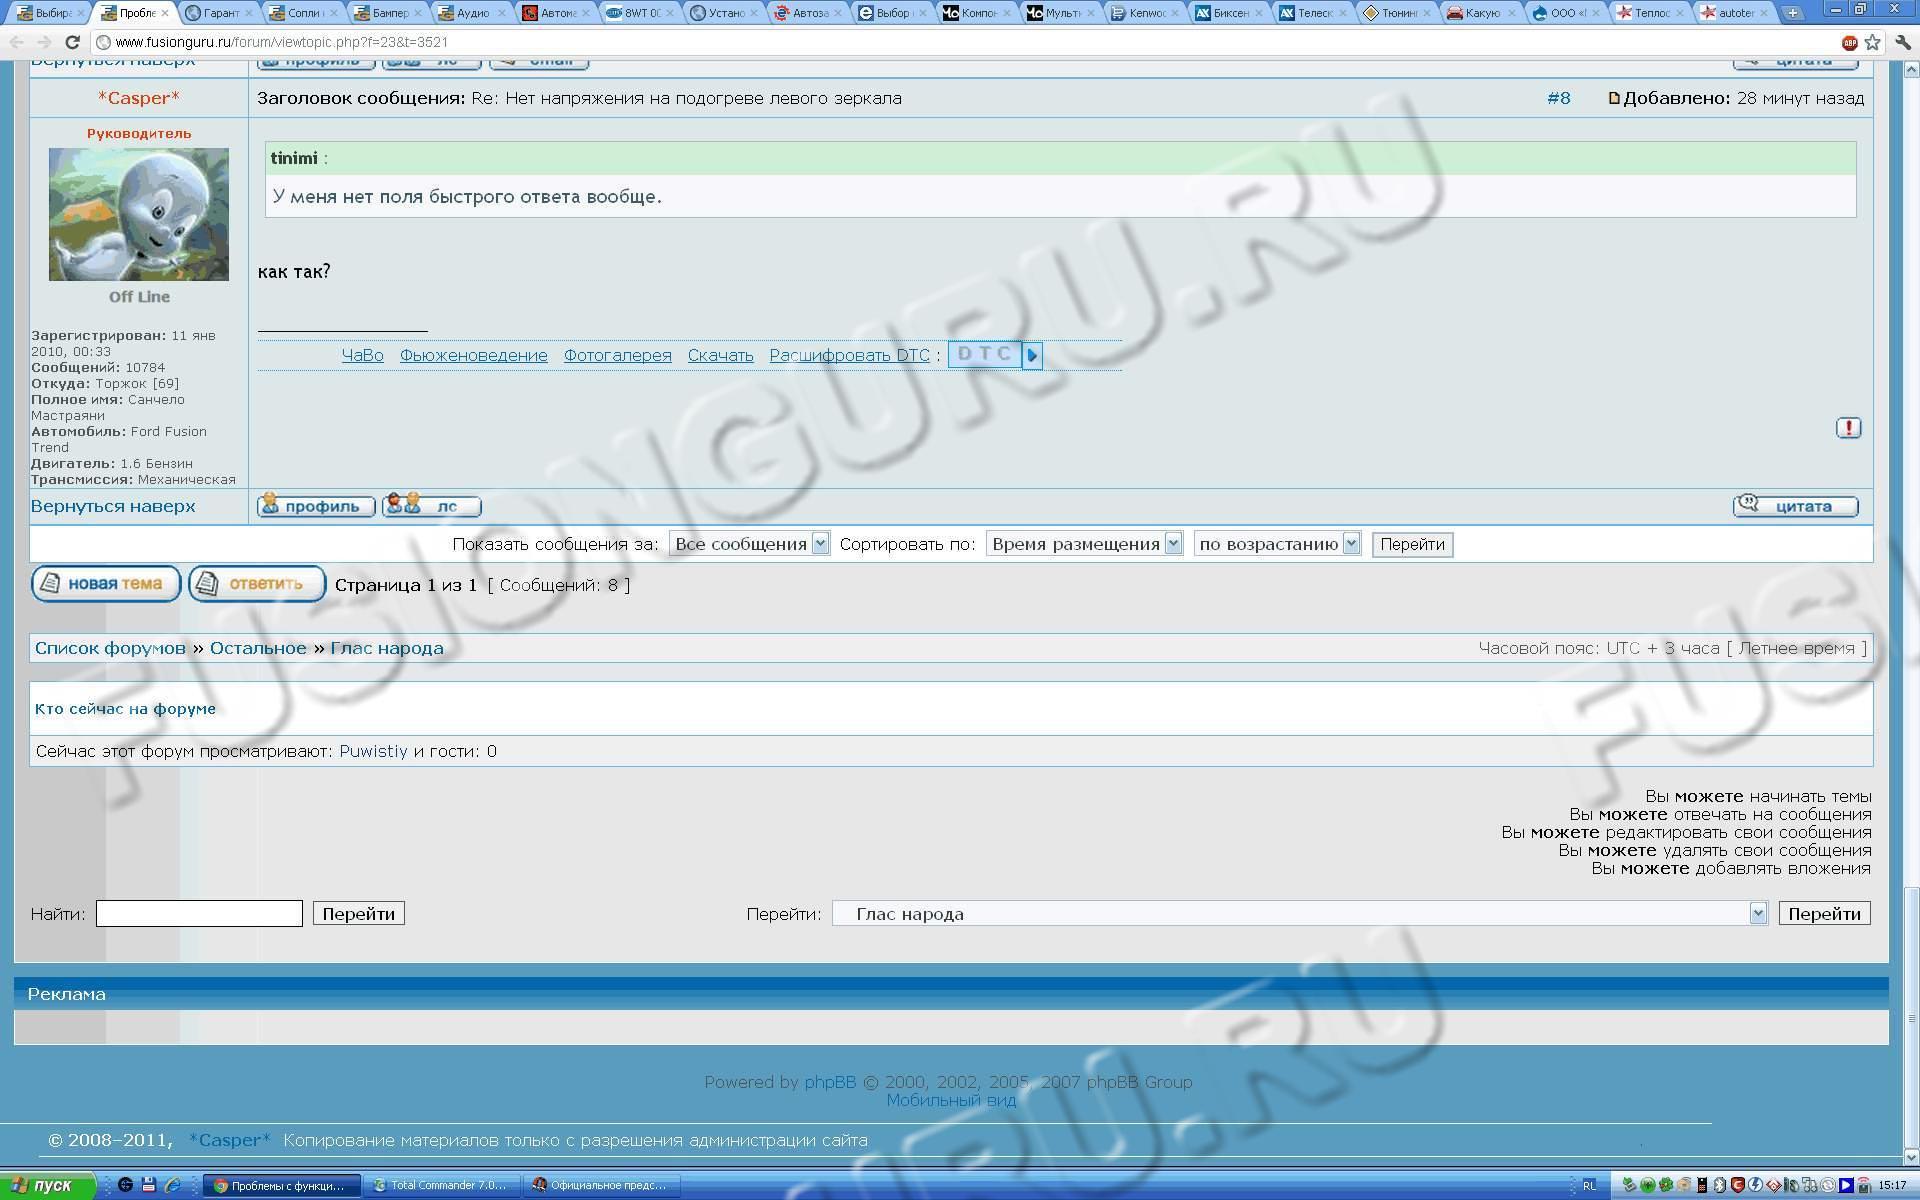The image size is (1920, 1200).
Task: Bookmark this page with the star icon
Action: pos(1873,42)
